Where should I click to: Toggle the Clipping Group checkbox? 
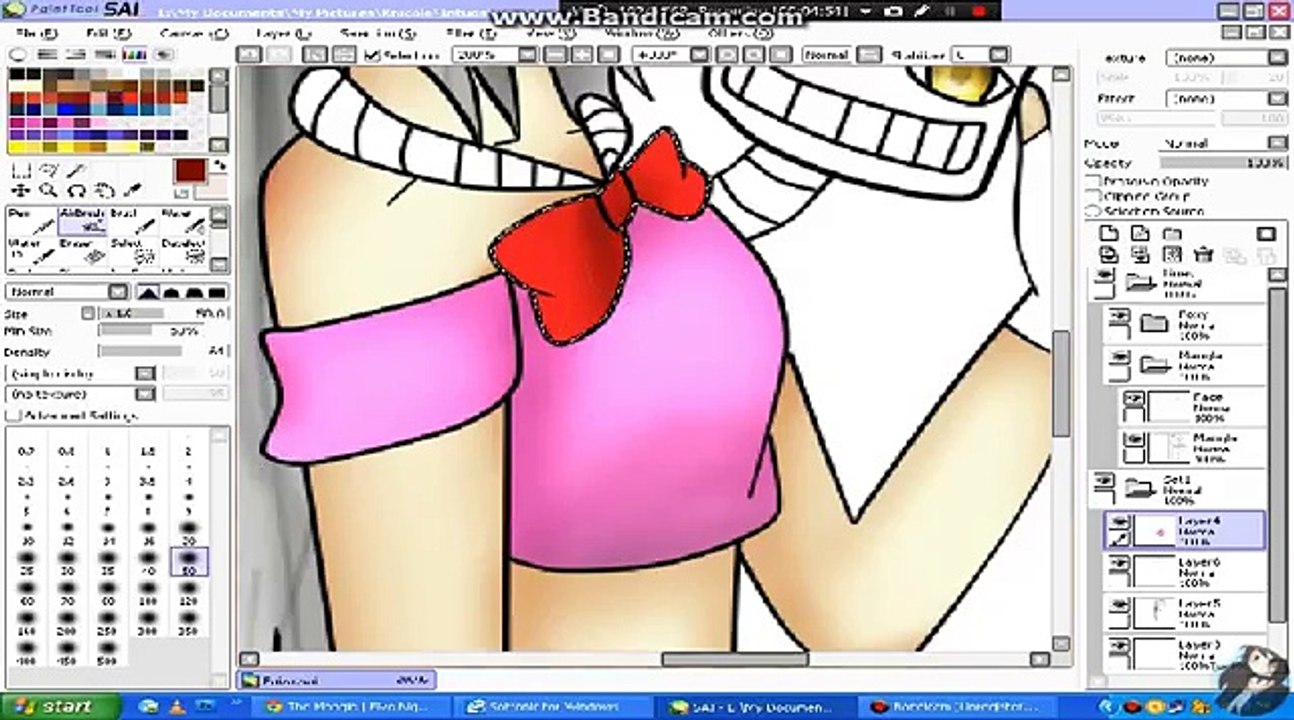pos(1093,197)
